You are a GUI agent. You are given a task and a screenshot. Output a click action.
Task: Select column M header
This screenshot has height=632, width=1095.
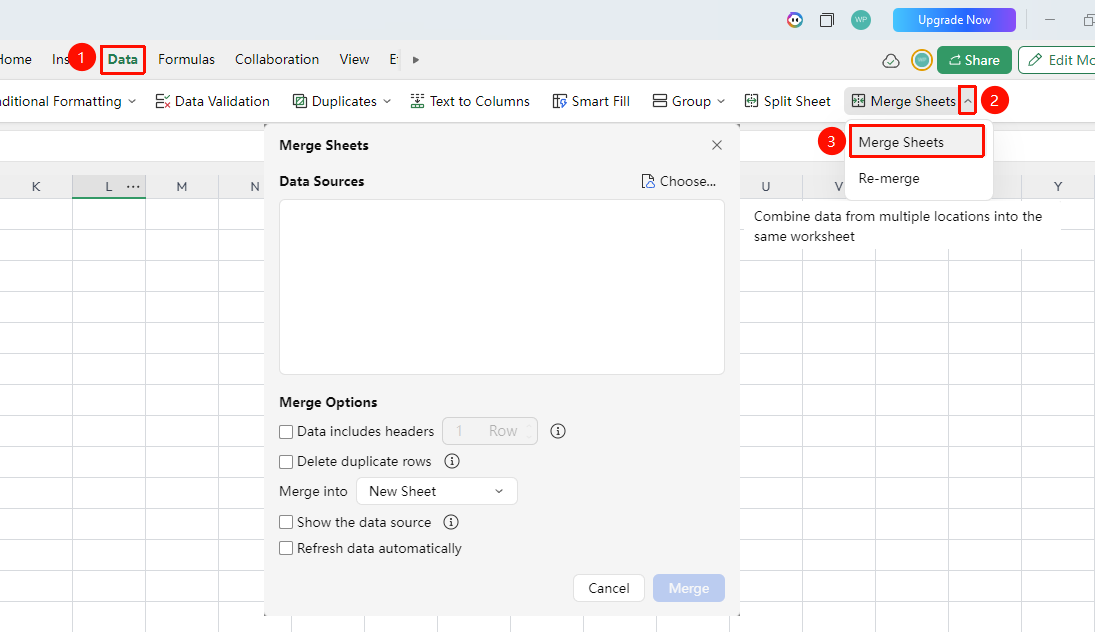pyautogui.click(x=182, y=186)
